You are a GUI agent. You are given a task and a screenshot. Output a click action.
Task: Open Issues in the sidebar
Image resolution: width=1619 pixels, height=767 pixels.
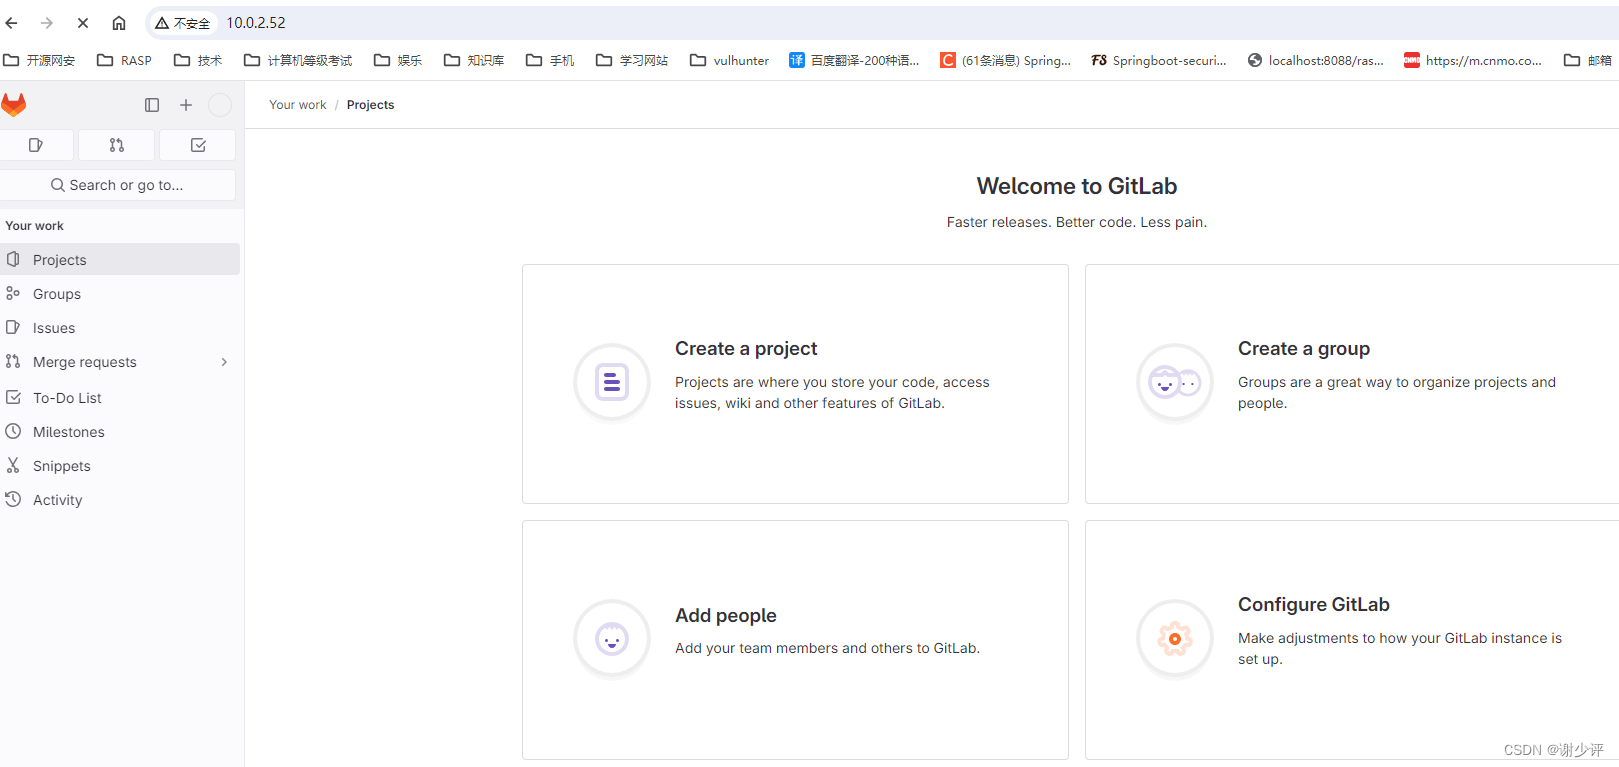pyautogui.click(x=120, y=328)
